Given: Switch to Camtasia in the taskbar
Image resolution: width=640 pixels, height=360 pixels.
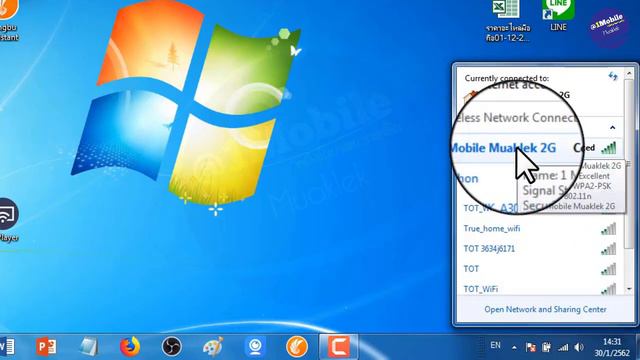Looking at the screenshot, I should 338,347.
